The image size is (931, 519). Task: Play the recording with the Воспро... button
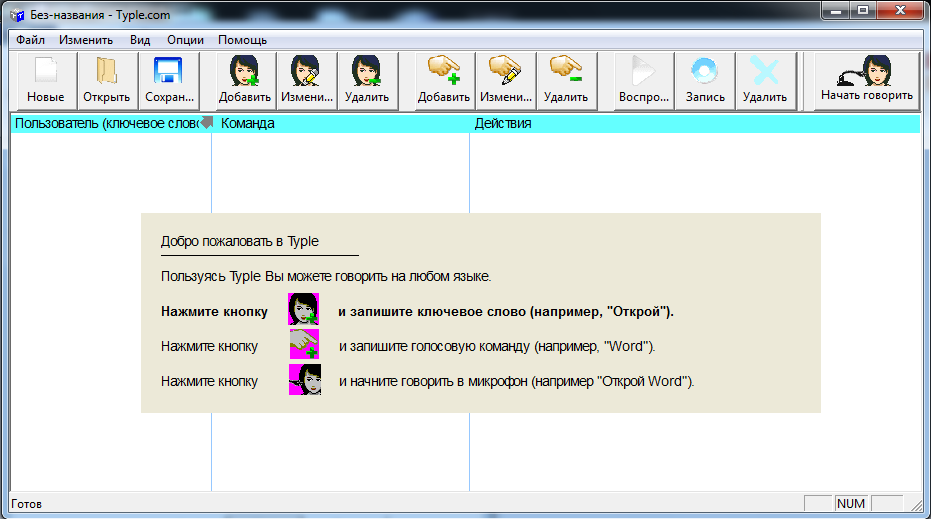pos(644,80)
